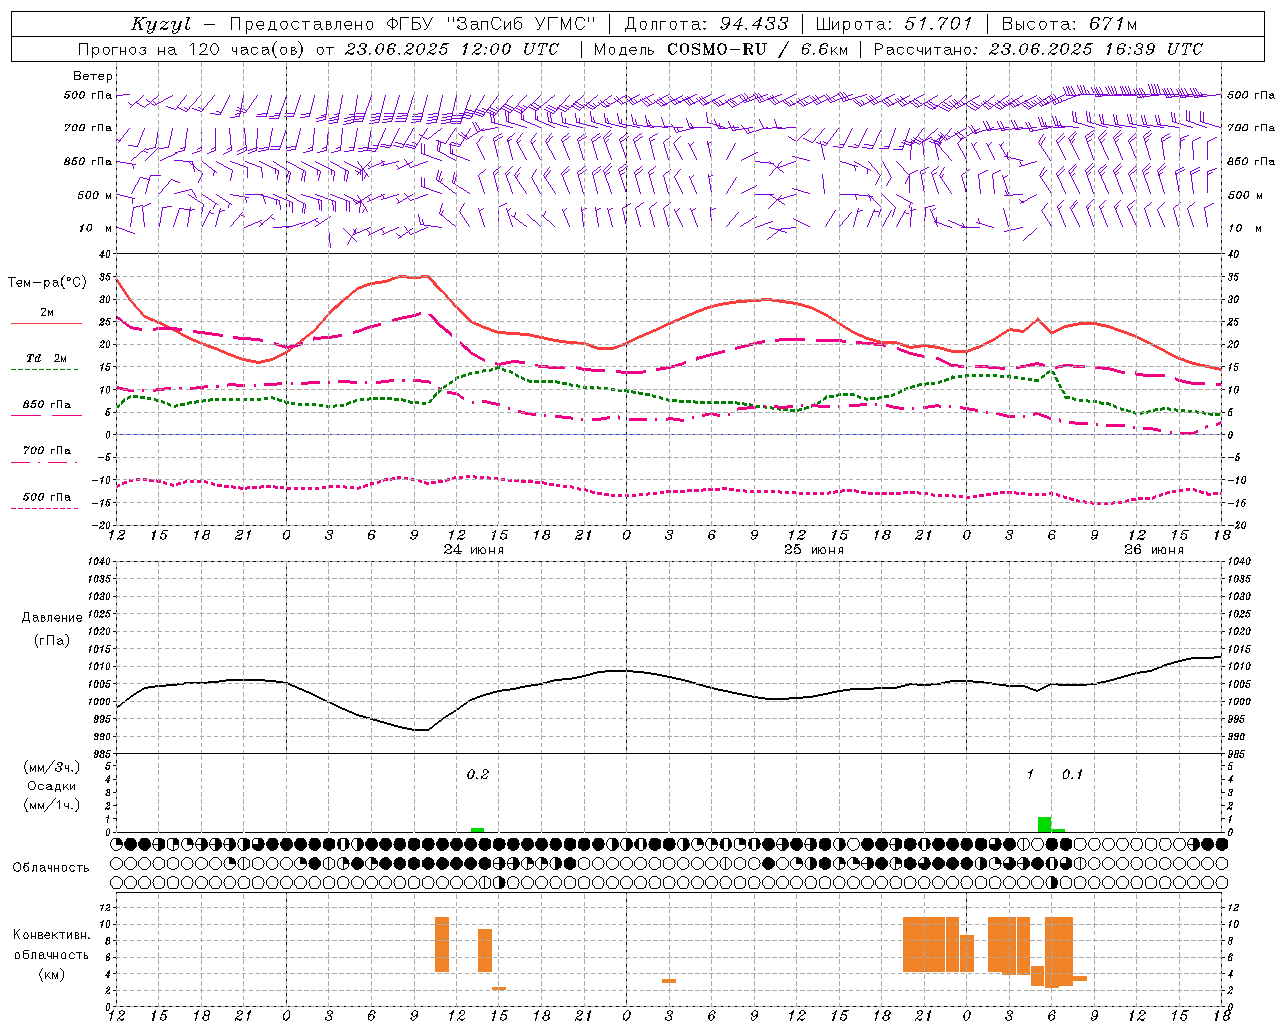Click the '0.2' precipitation amount value
Image resolution: width=1280 pixels, height=1024 pixels.
coord(478,774)
